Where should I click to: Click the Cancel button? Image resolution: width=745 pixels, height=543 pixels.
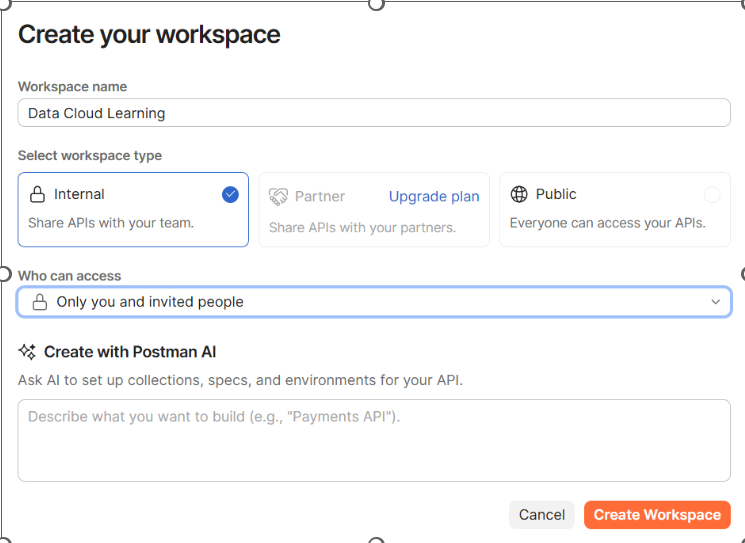[542, 514]
